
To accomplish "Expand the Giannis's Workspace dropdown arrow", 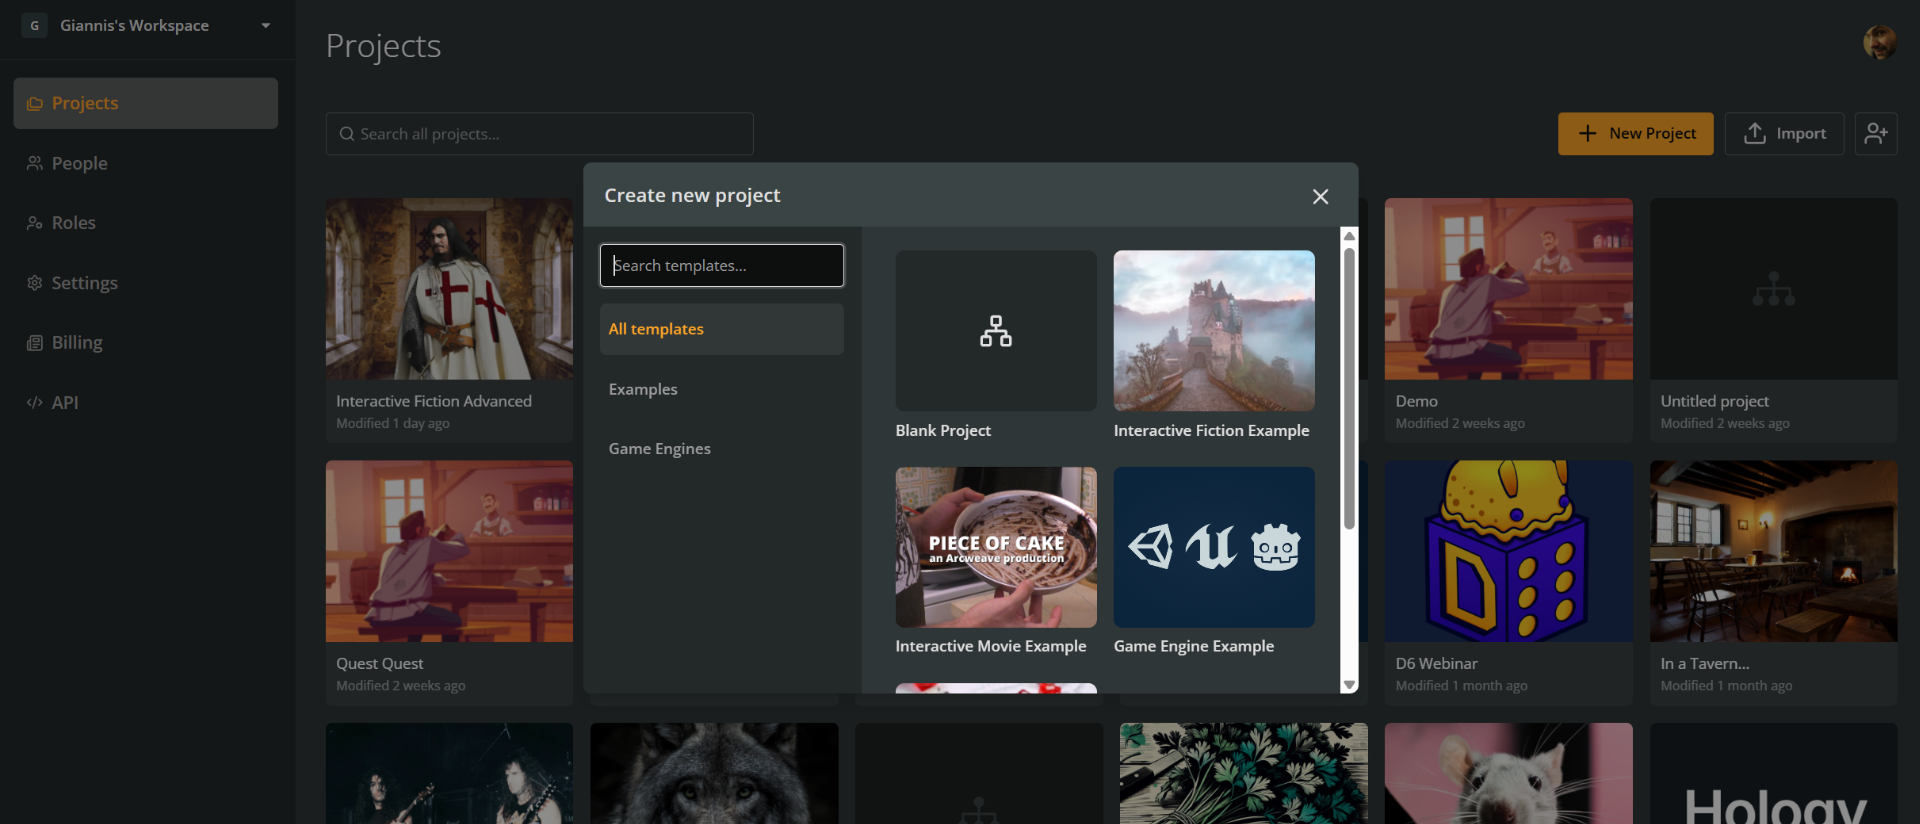I will point(266,26).
